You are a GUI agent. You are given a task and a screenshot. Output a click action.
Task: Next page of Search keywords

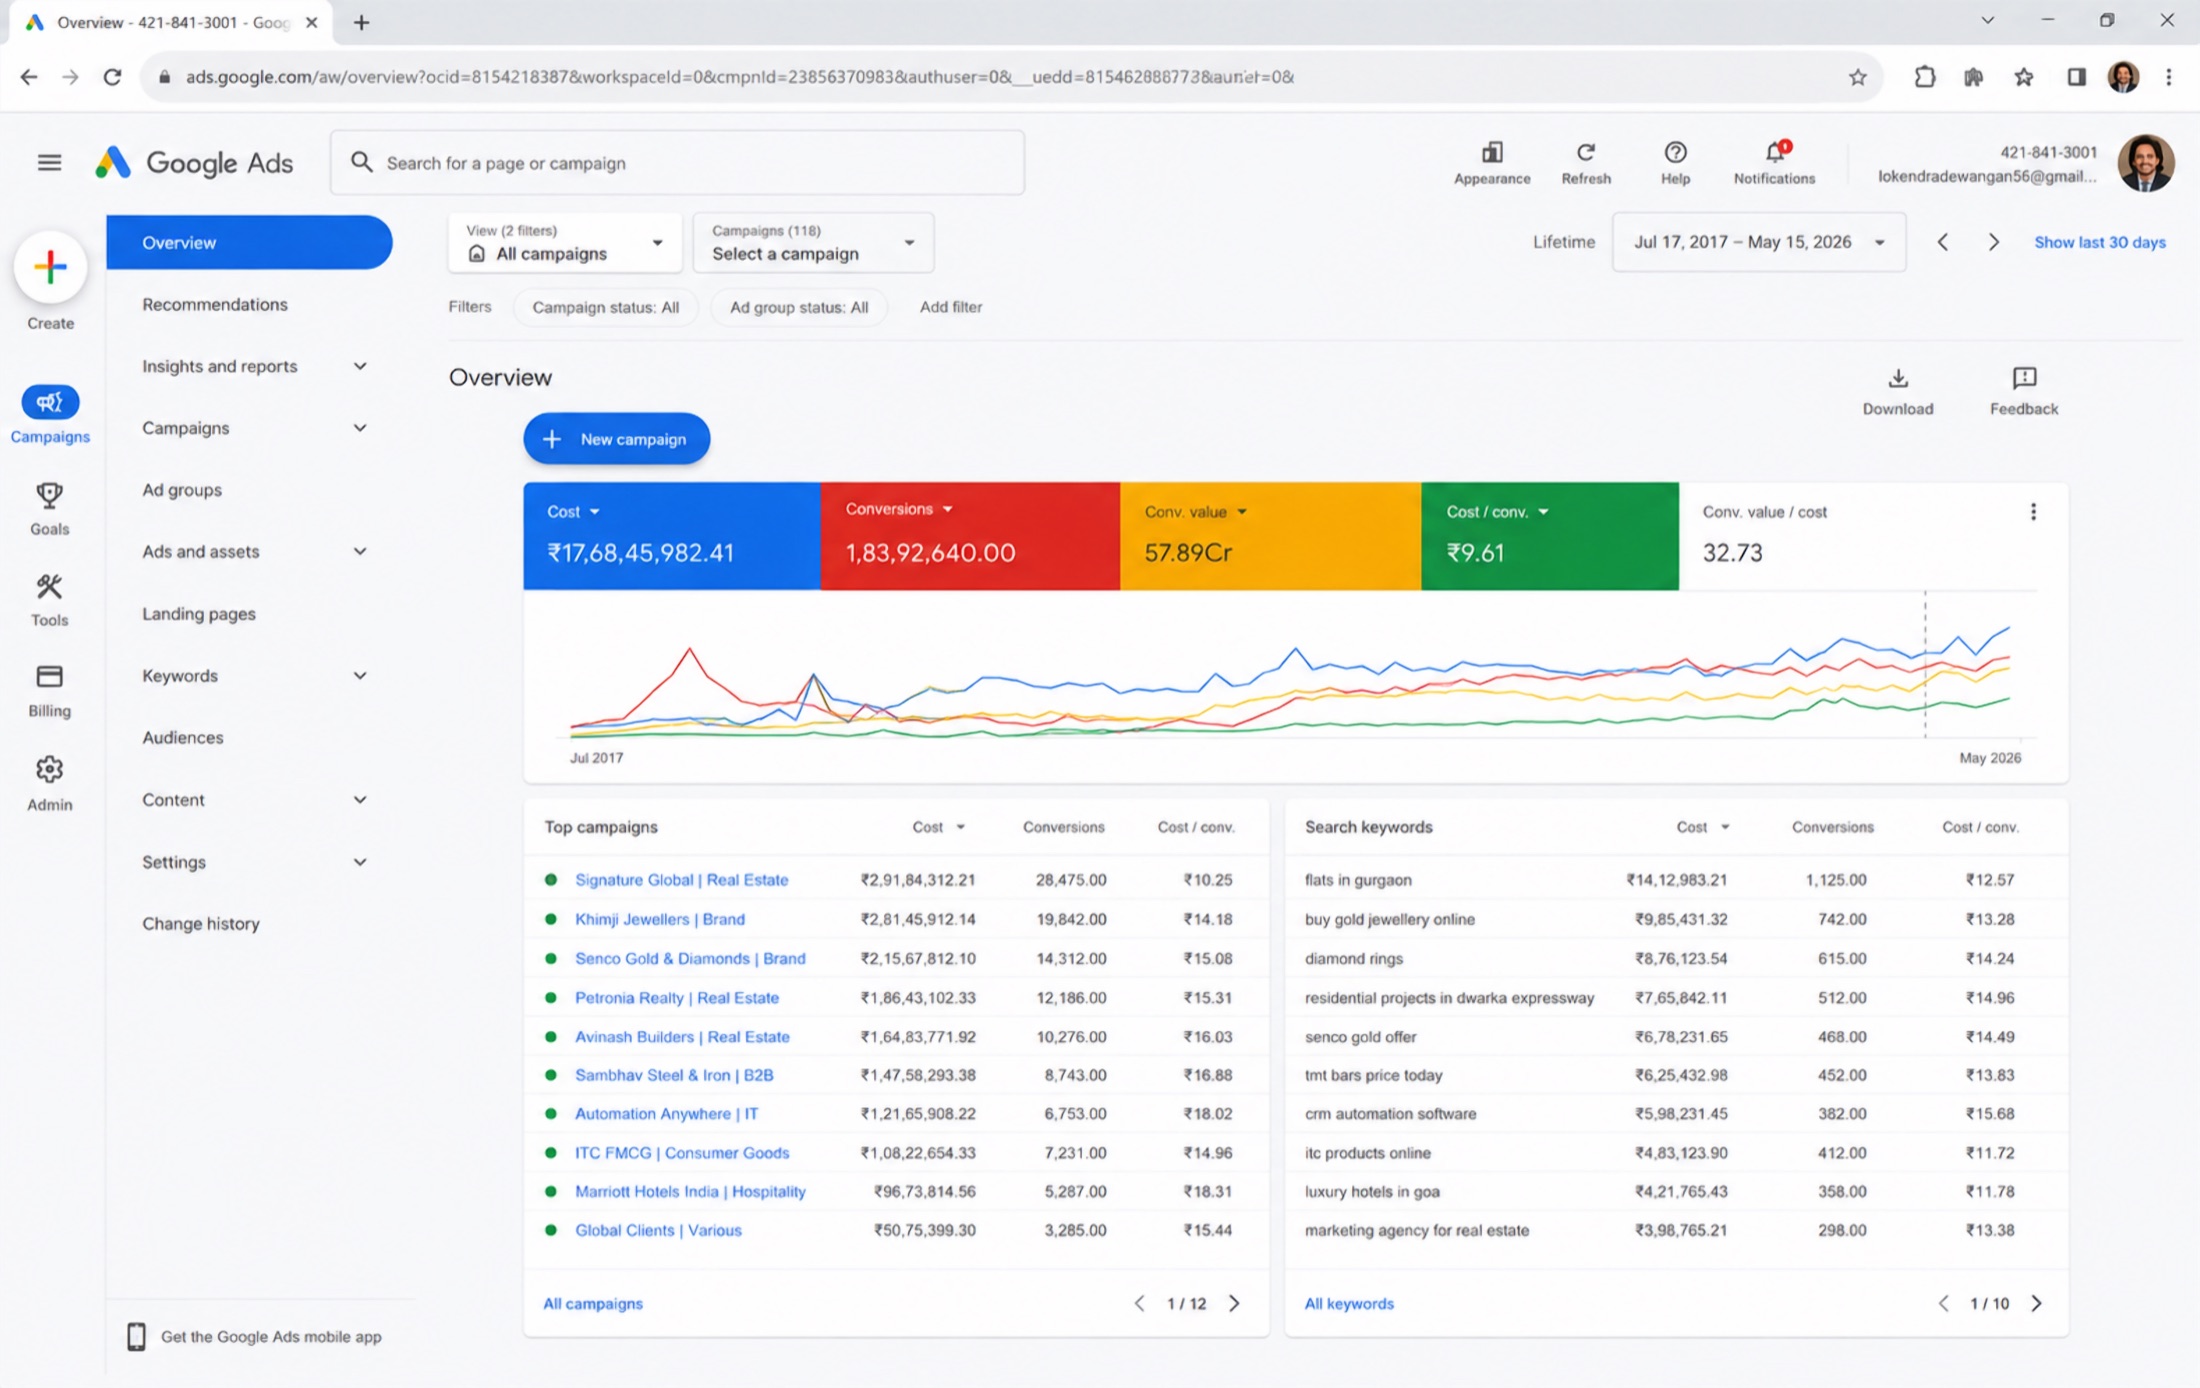[2037, 1303]
